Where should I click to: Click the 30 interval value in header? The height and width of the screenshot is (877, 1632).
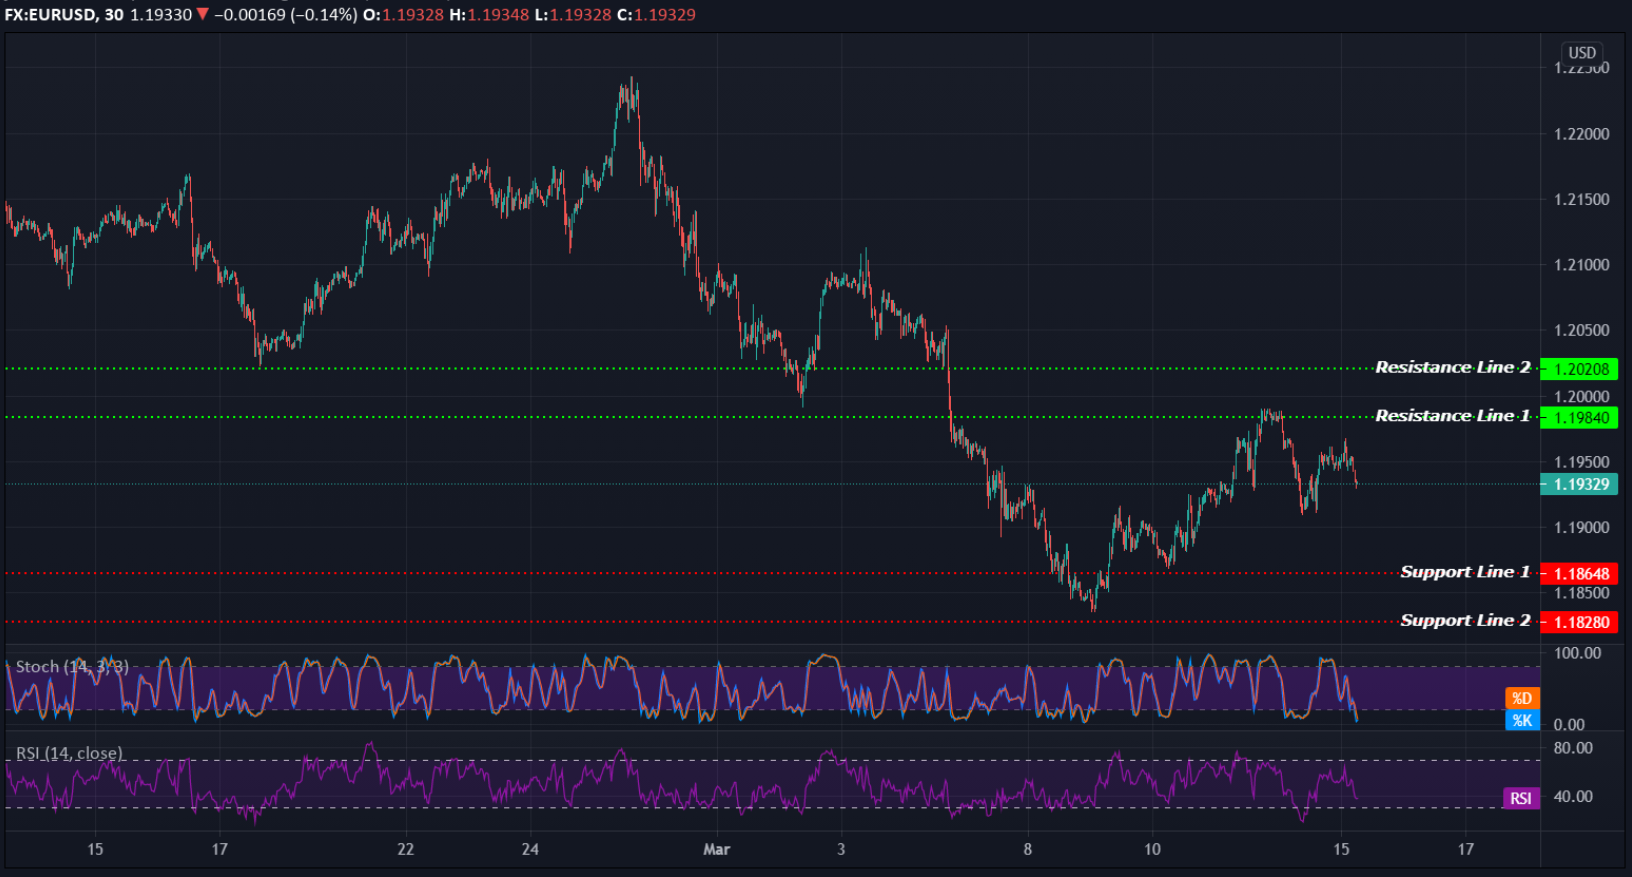[x=114, y=15]
